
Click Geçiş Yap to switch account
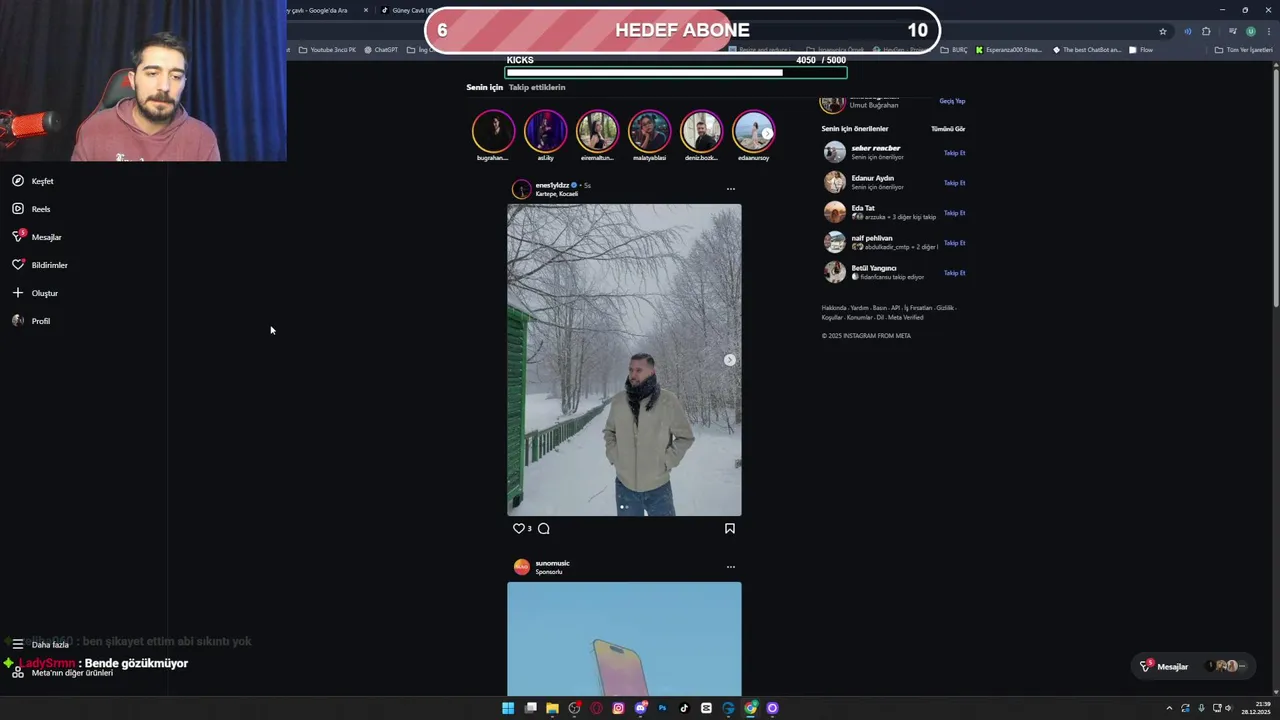tap(952, 101)
